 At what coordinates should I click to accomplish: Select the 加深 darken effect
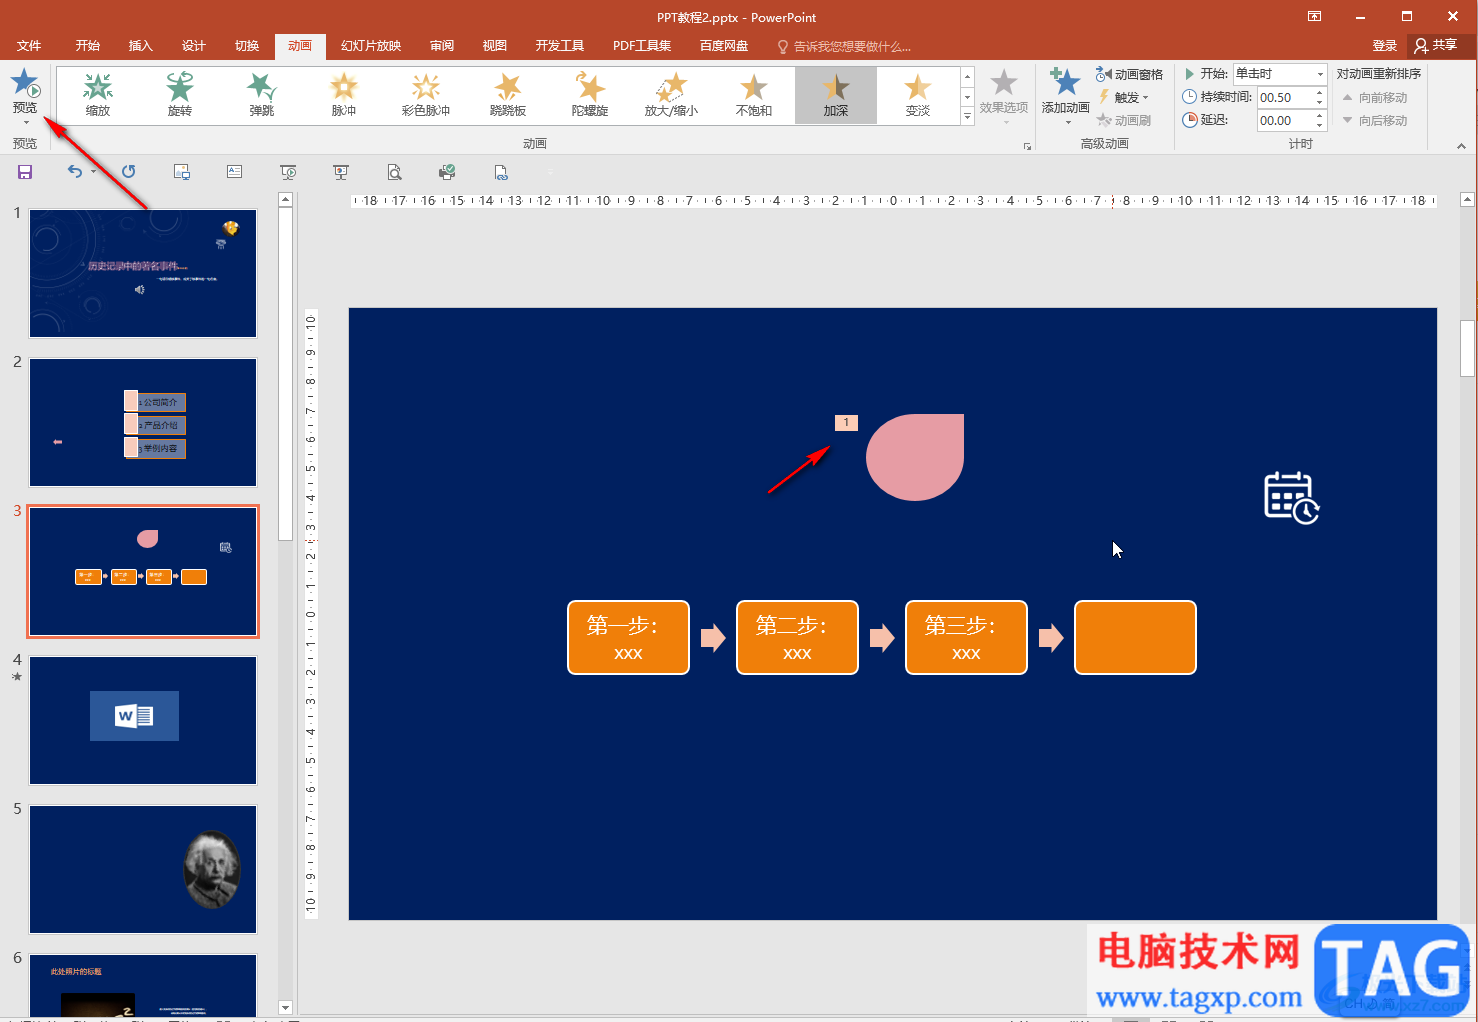pos(836,95)
